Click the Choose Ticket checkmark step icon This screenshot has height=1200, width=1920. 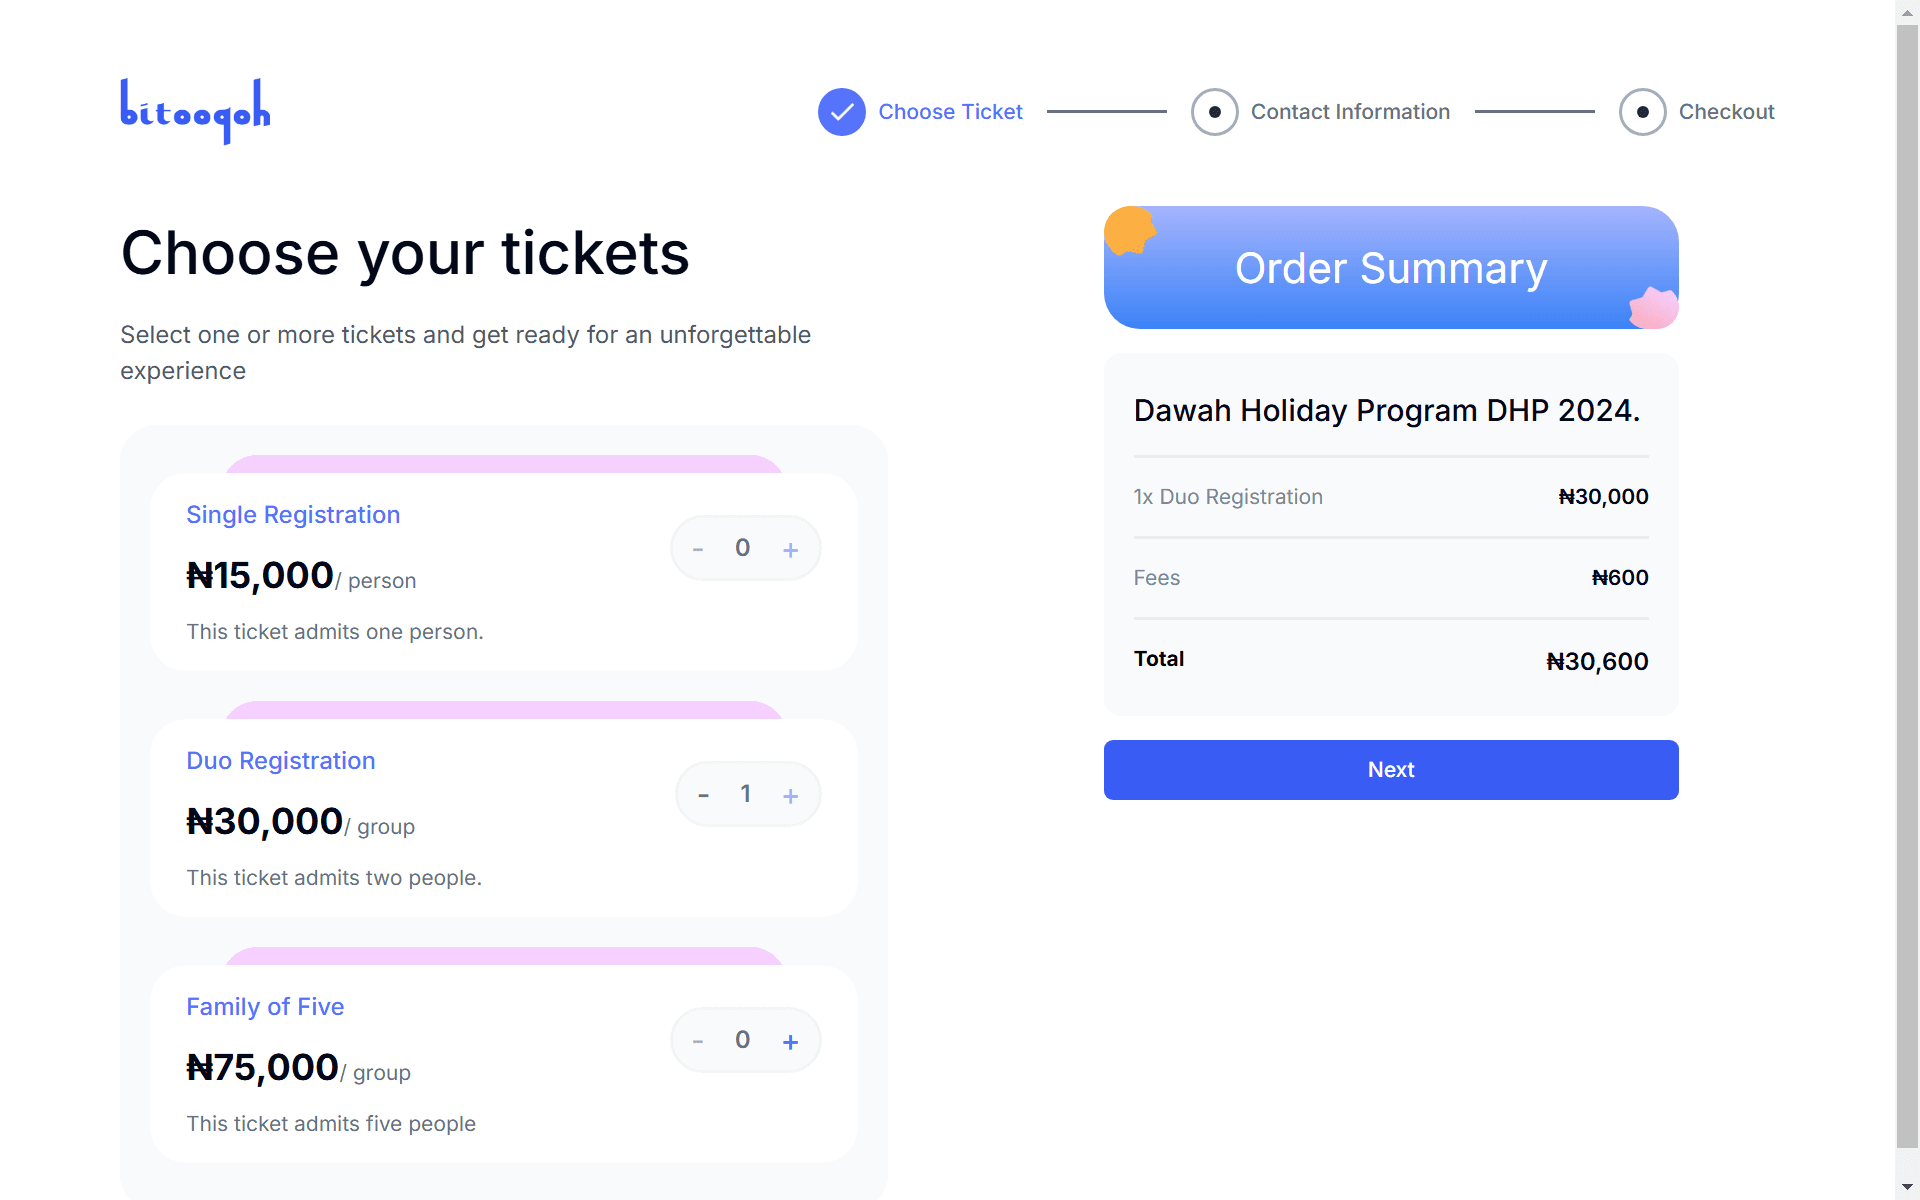[x=842, y=112]
